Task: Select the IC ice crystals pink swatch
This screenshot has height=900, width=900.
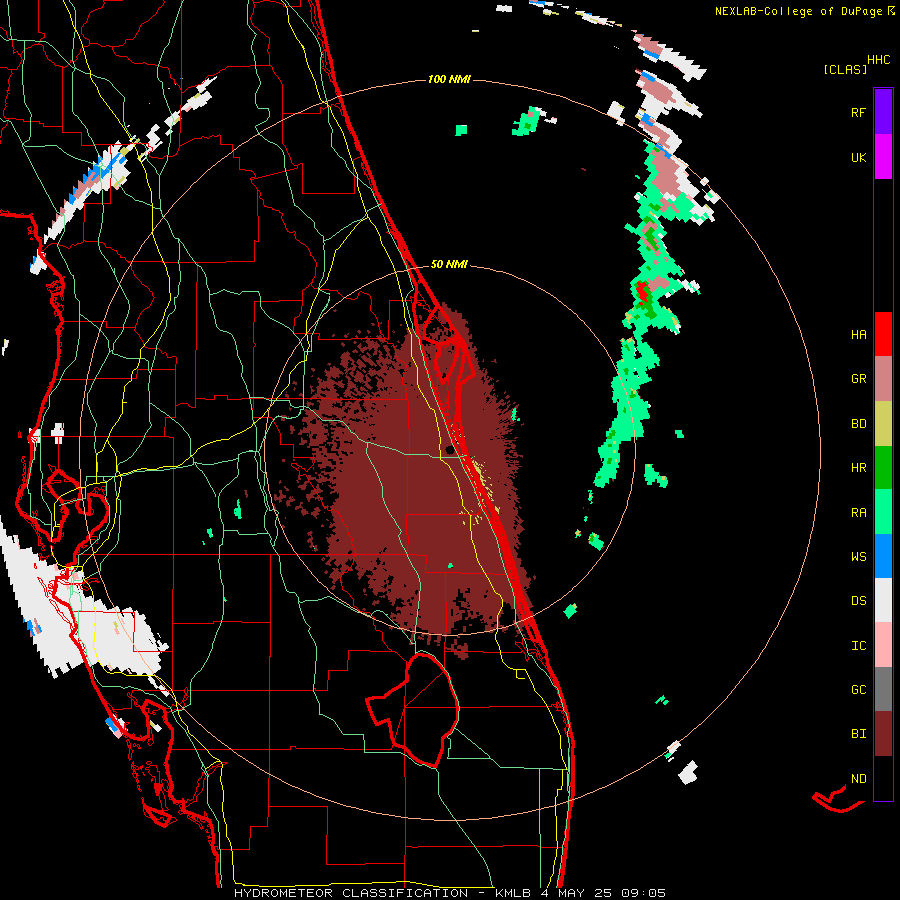Action: tap(883, 645)
